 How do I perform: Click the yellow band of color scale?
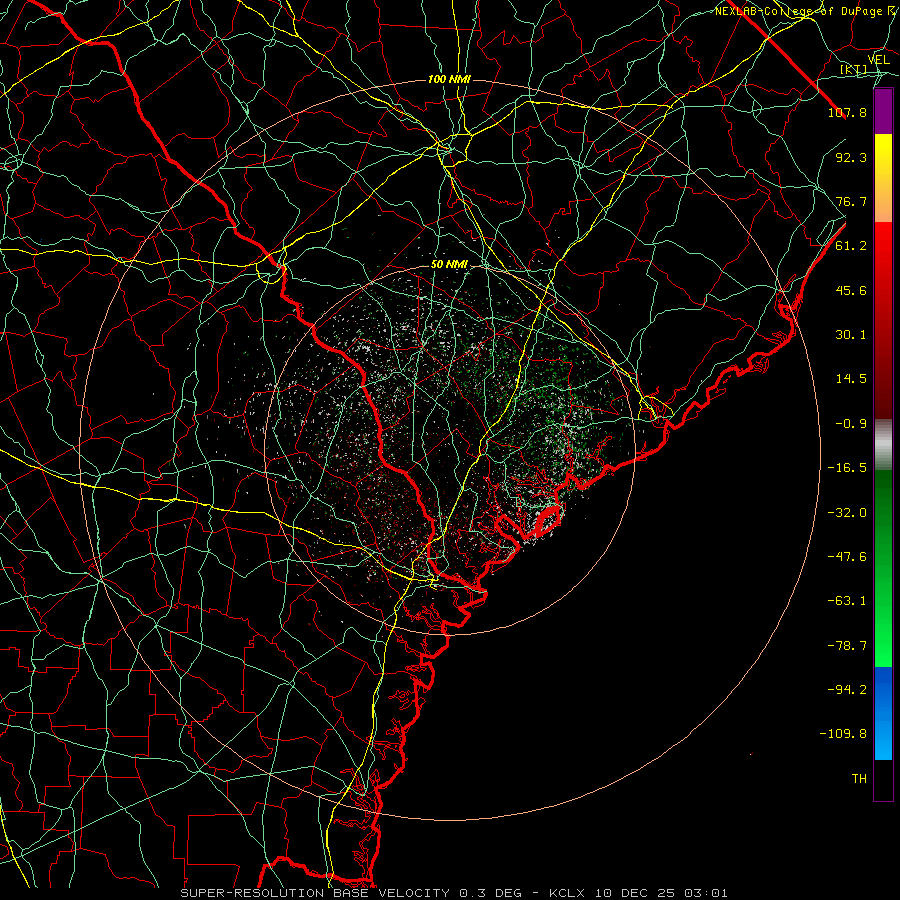(x=883, y=178)
